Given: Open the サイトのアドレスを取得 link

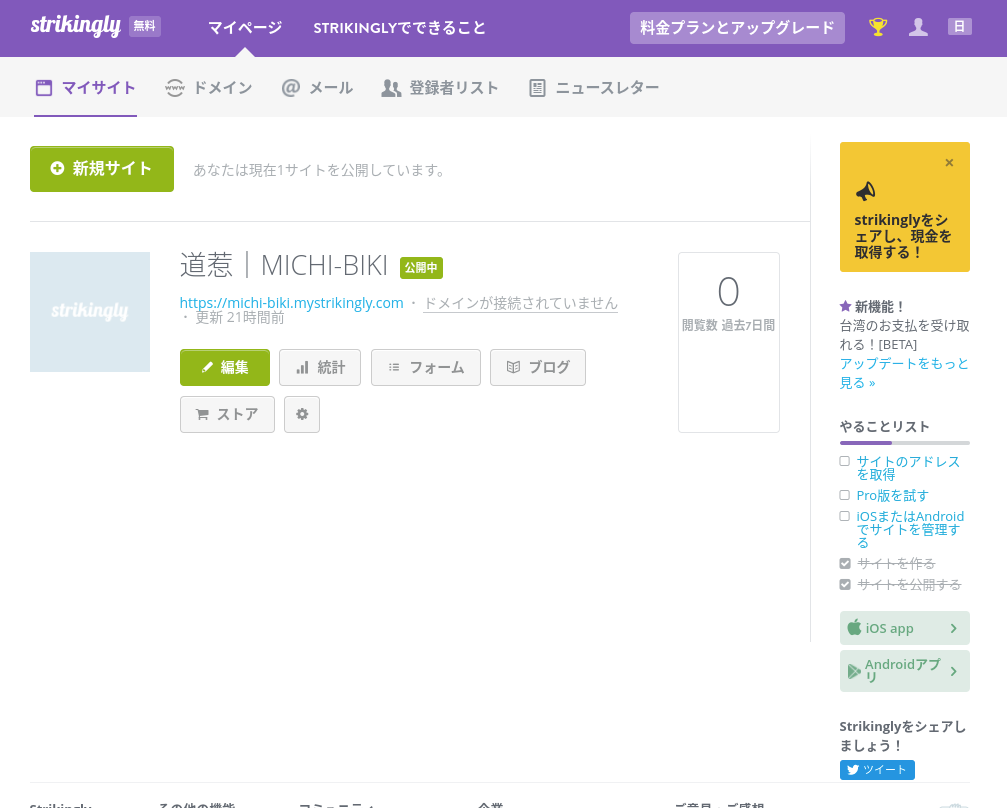Looking at the screenshot, I should (x=908, y=468).
